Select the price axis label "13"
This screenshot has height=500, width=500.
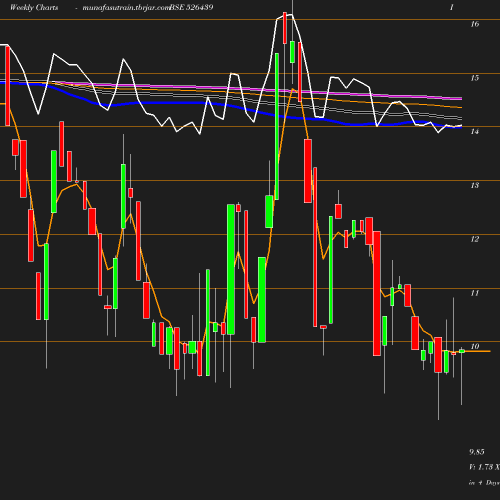coord(475,185)
